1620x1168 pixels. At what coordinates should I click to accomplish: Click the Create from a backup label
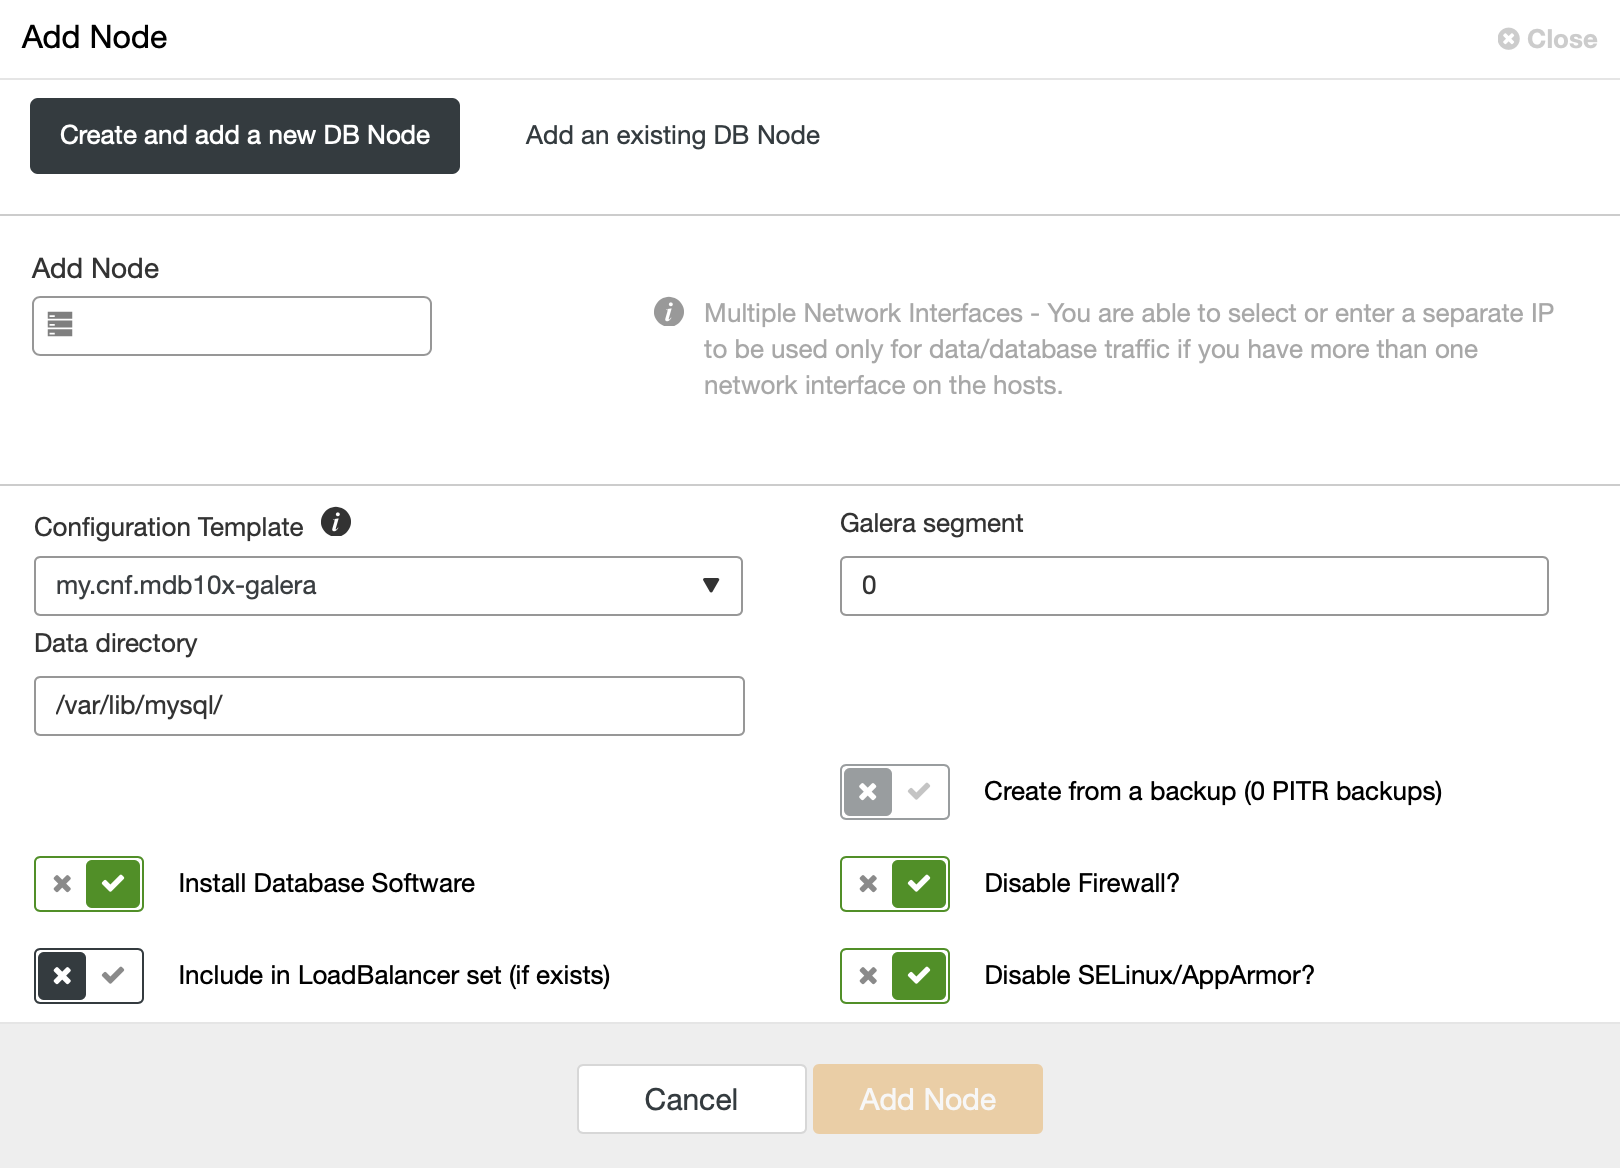[1212, 792]
